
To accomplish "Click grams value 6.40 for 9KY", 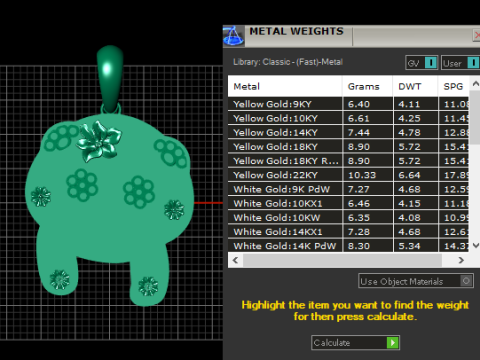I will (x=359, y=104).
